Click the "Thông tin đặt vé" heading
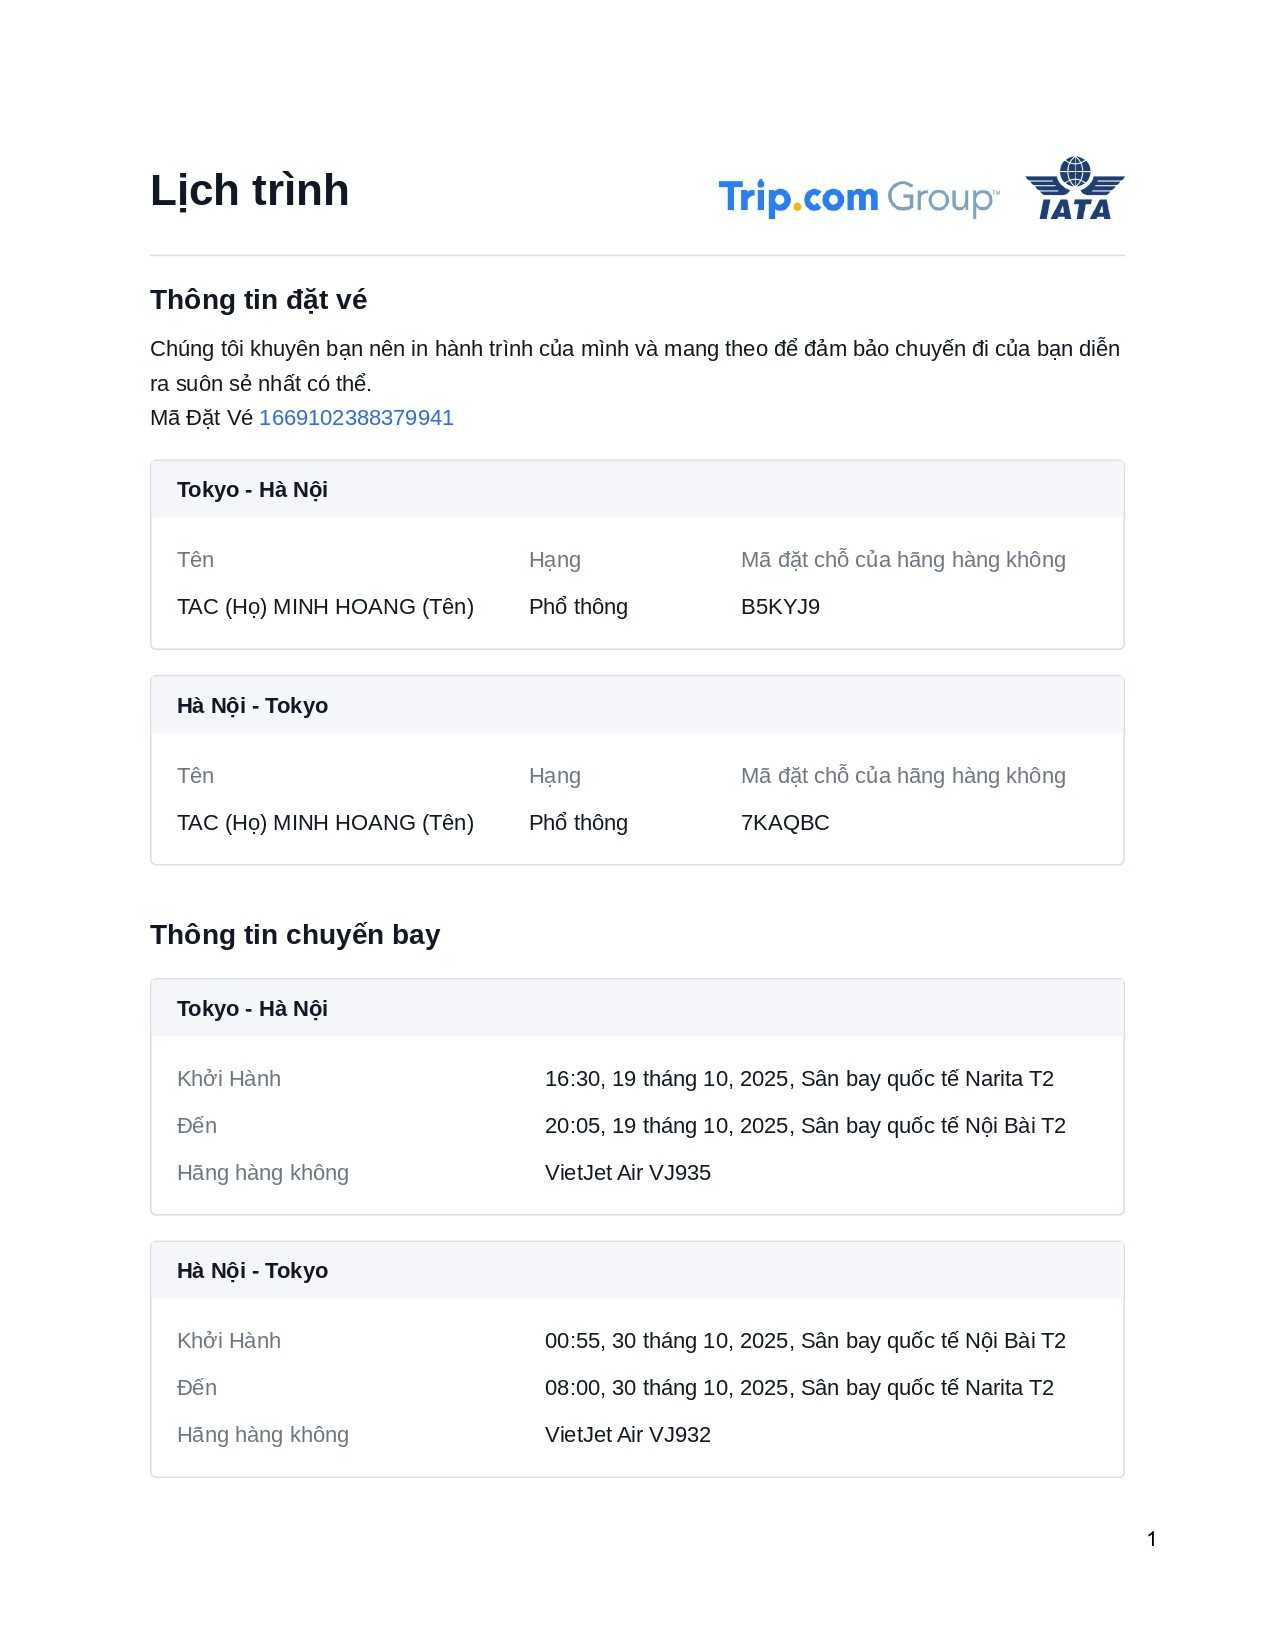 coord(258,300)
